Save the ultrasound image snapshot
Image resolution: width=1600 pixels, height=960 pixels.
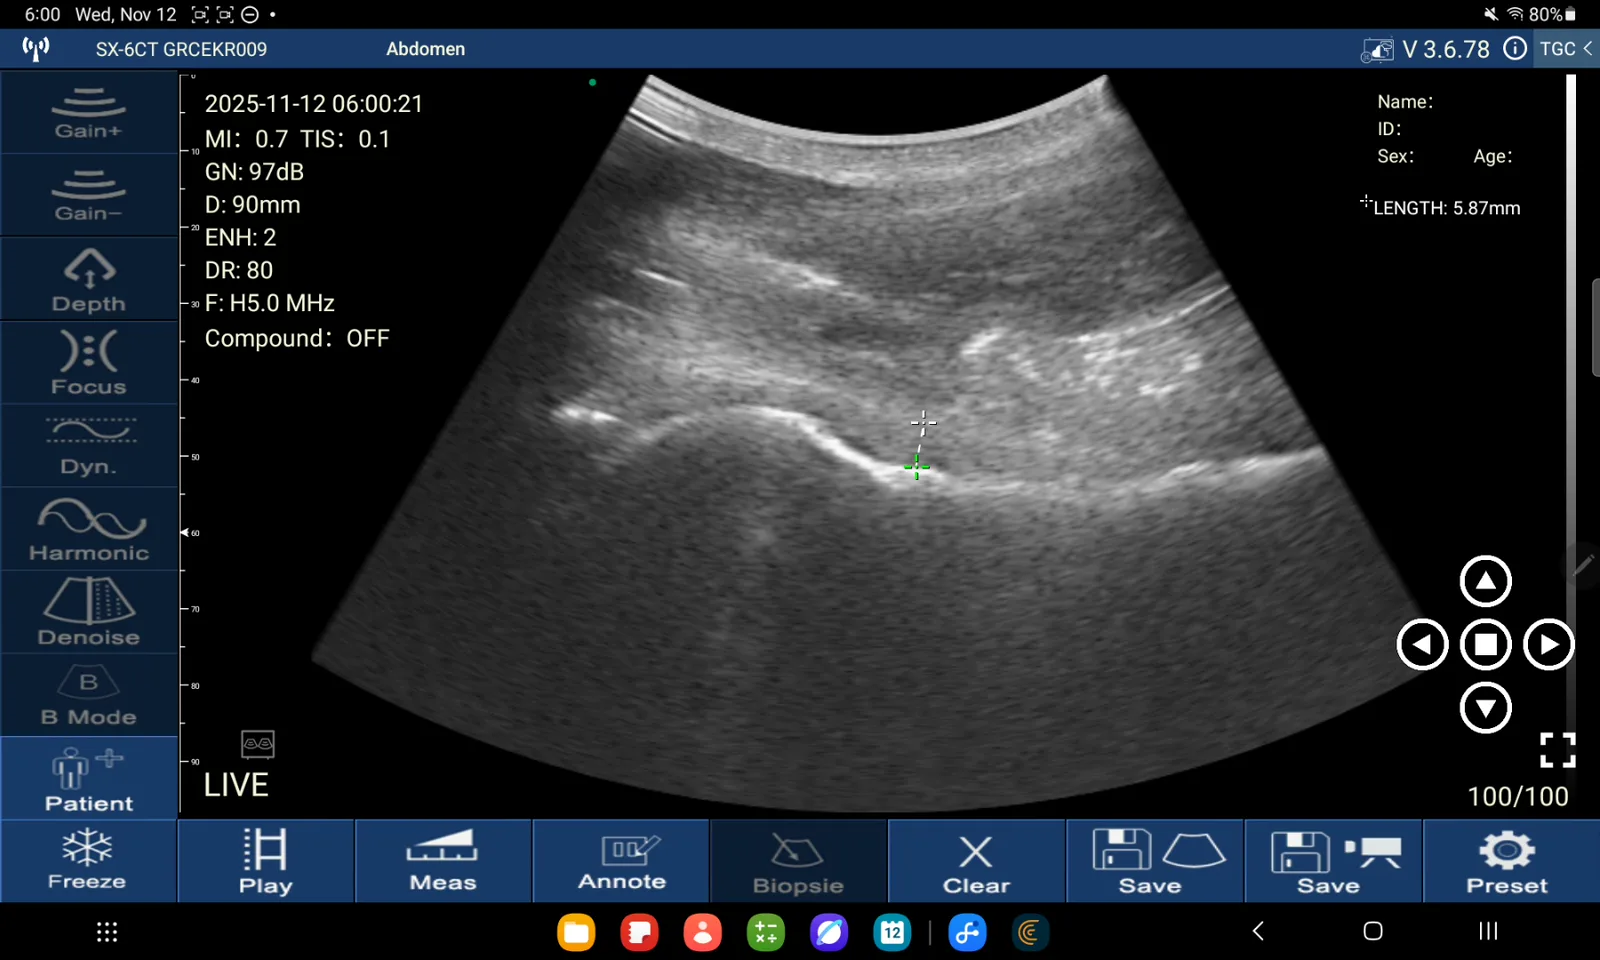point(1155,861)
